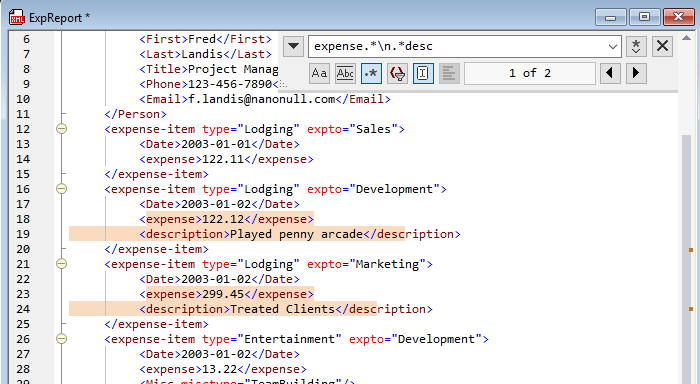Collapse expense-item node at line 12
Viewport: 700px width, 384px height.
(62, 129)
